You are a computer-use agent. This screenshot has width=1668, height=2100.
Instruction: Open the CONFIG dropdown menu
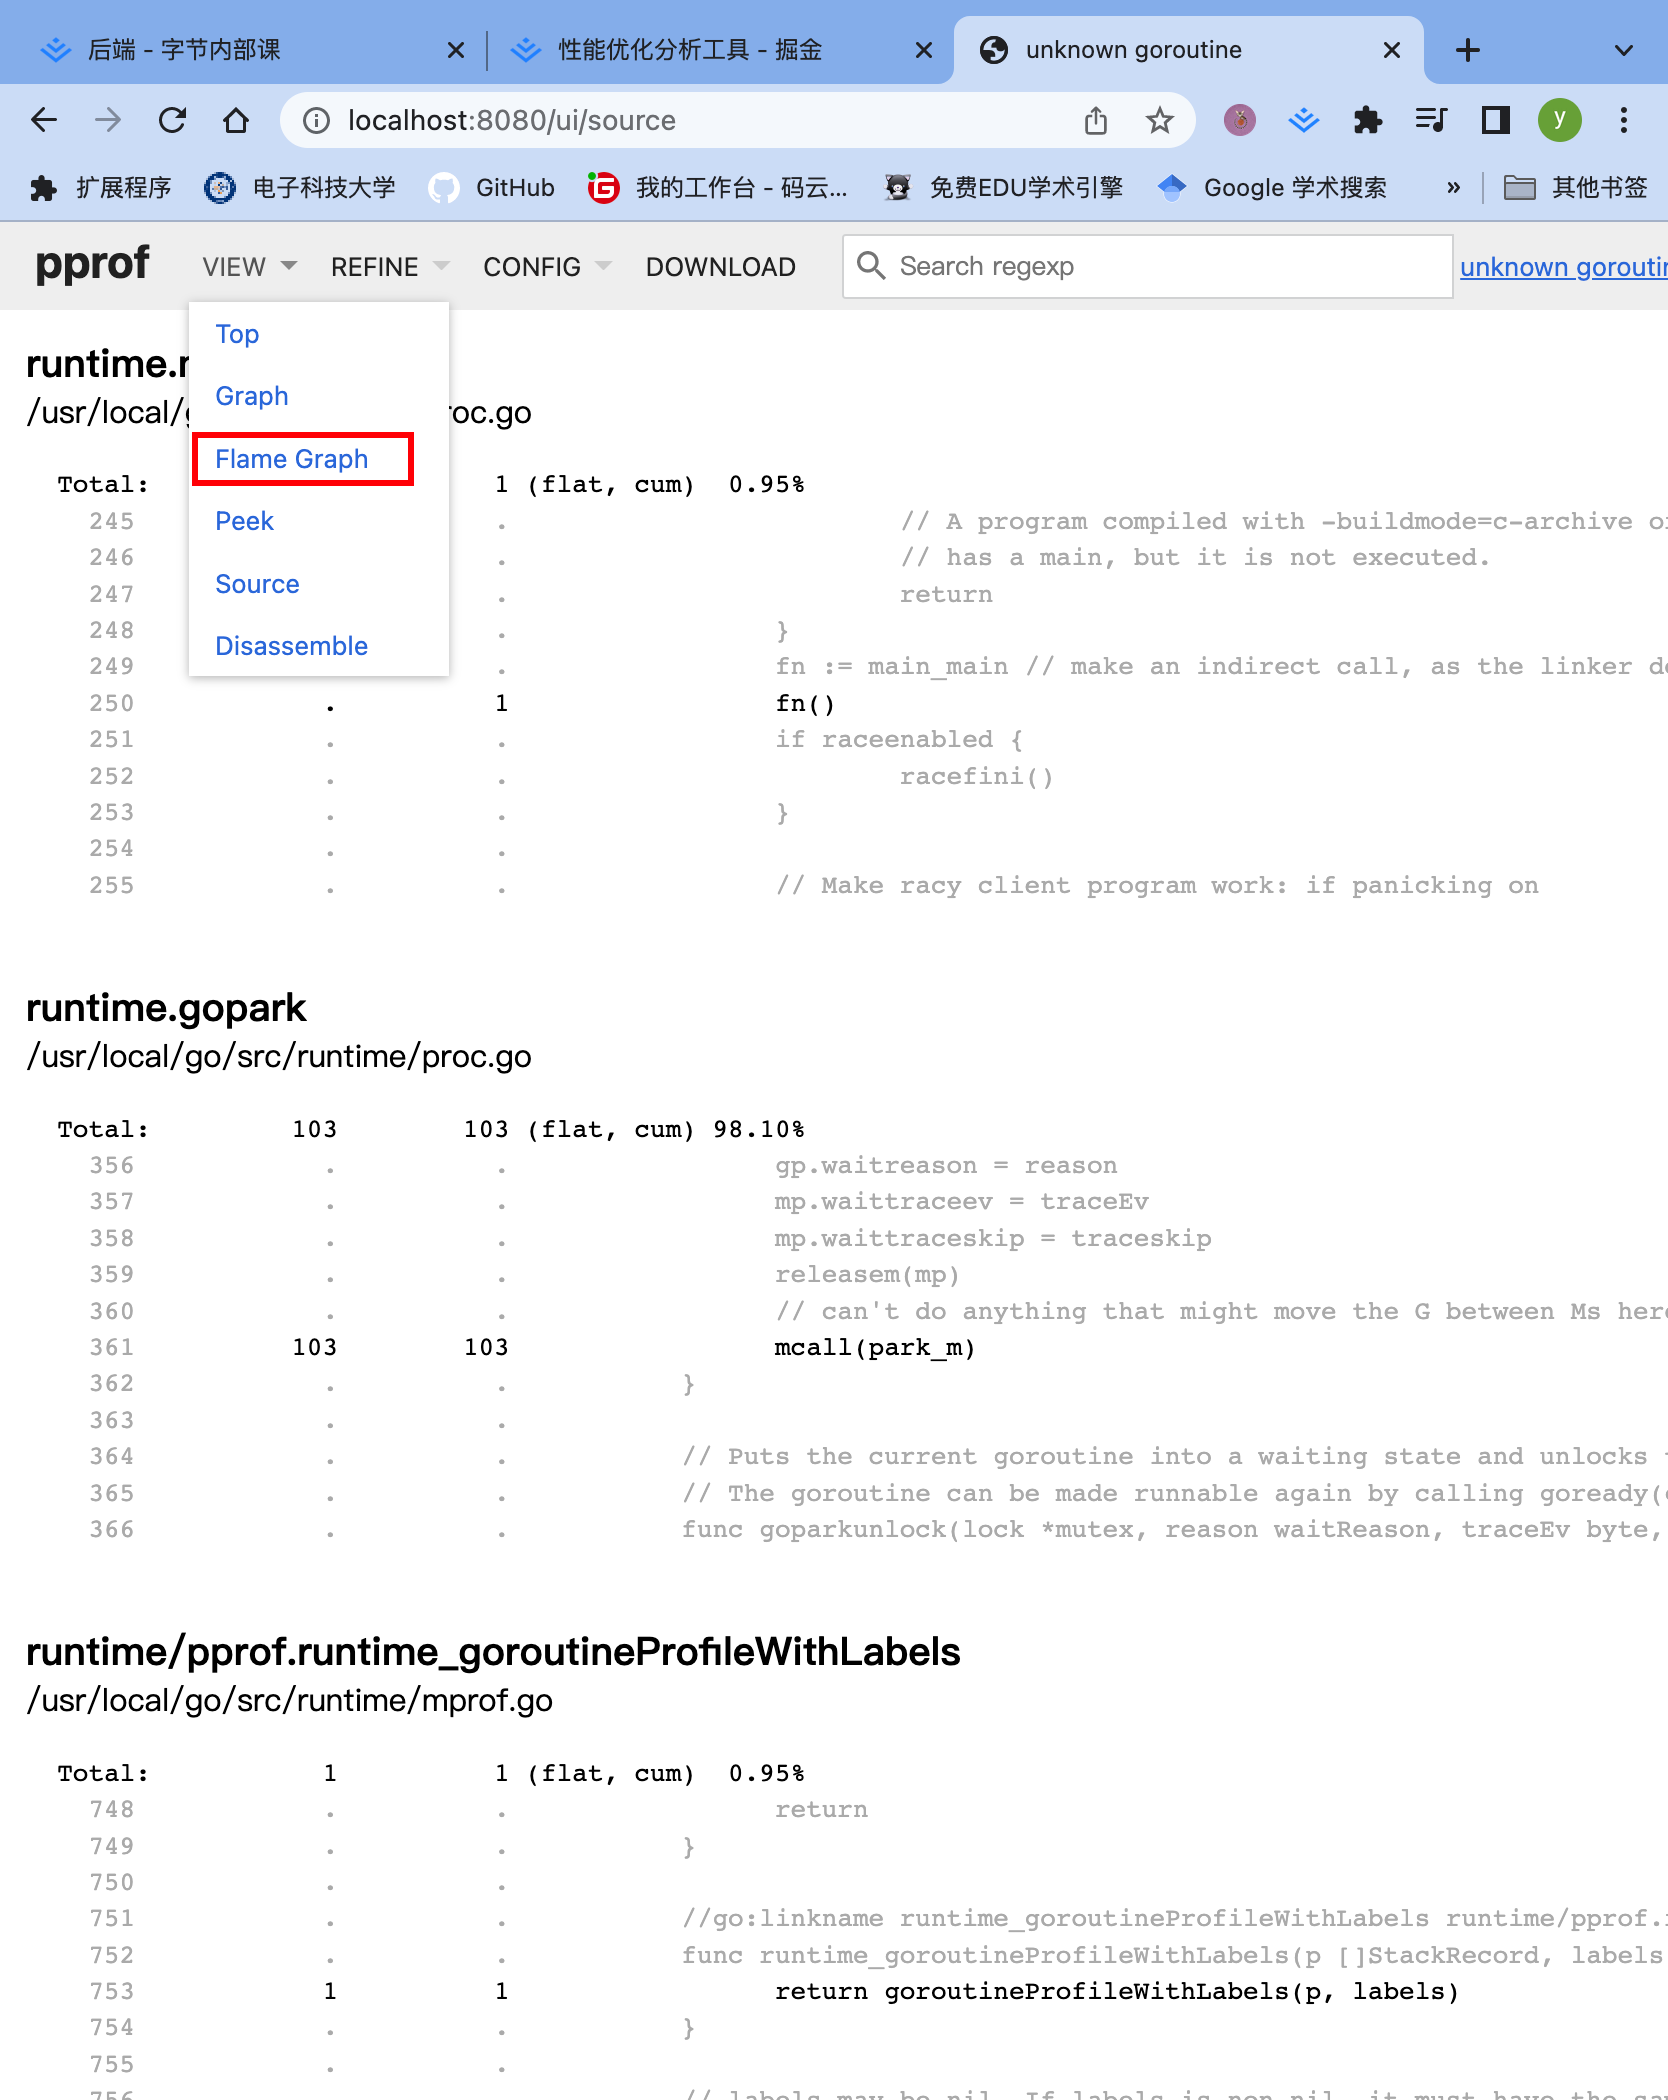[x=547, y=267]
